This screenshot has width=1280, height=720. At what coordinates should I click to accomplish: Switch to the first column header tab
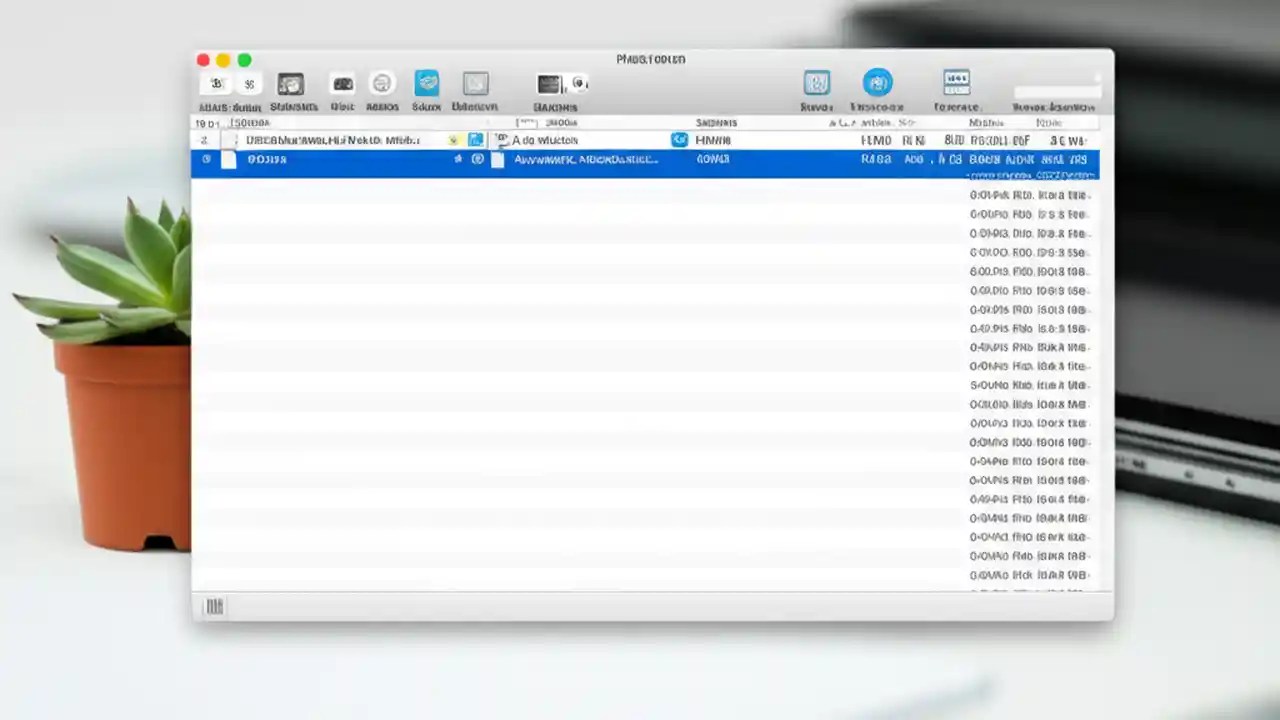pos(207,122)
